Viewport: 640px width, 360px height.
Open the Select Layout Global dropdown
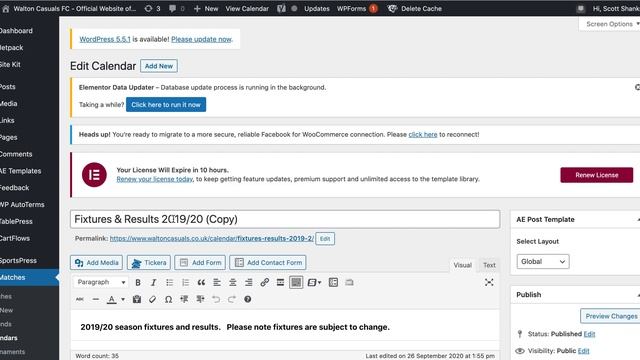coord(542,261)
